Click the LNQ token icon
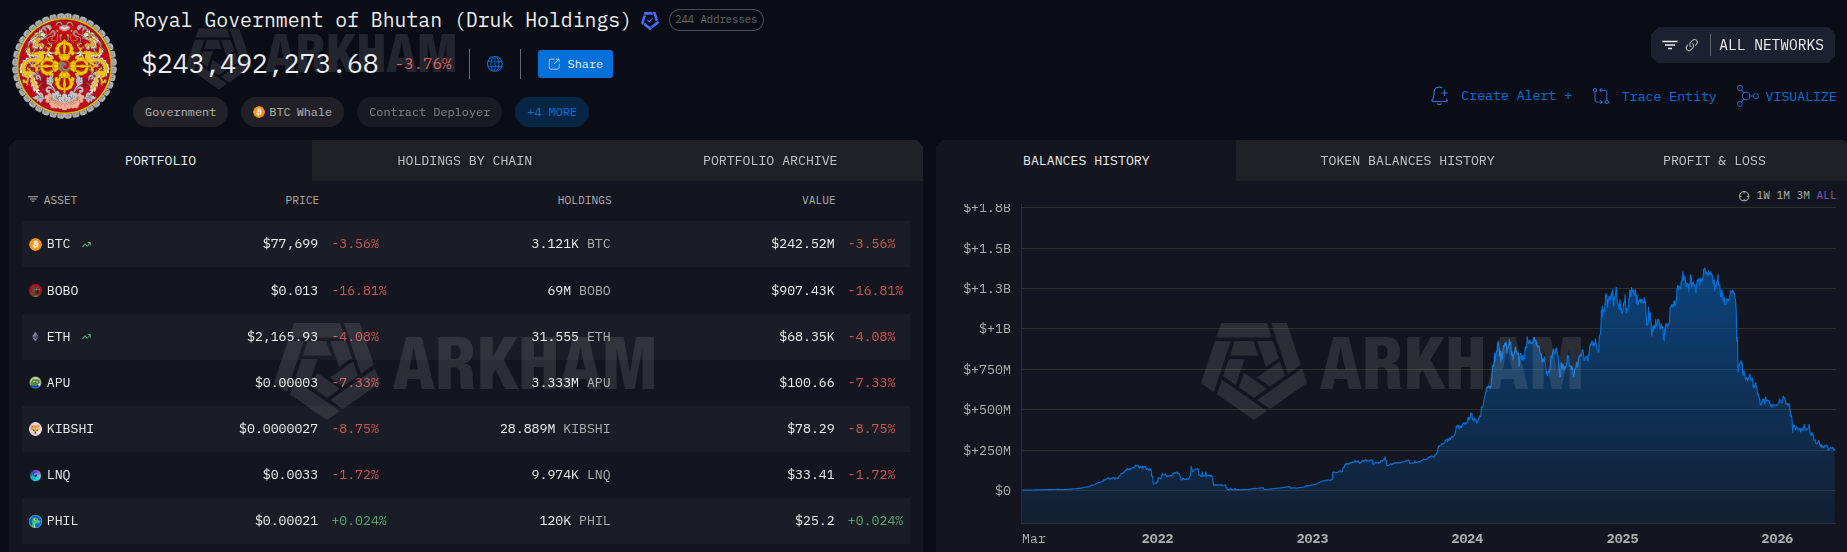Image resolution: width=1847 pixels, height=552 pixels. coord(35,475)
